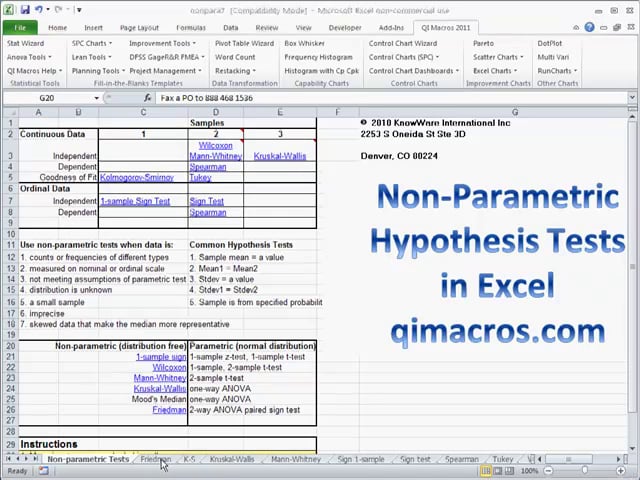Click the select-all corner of the worksheet

click(x=11, y=112)
